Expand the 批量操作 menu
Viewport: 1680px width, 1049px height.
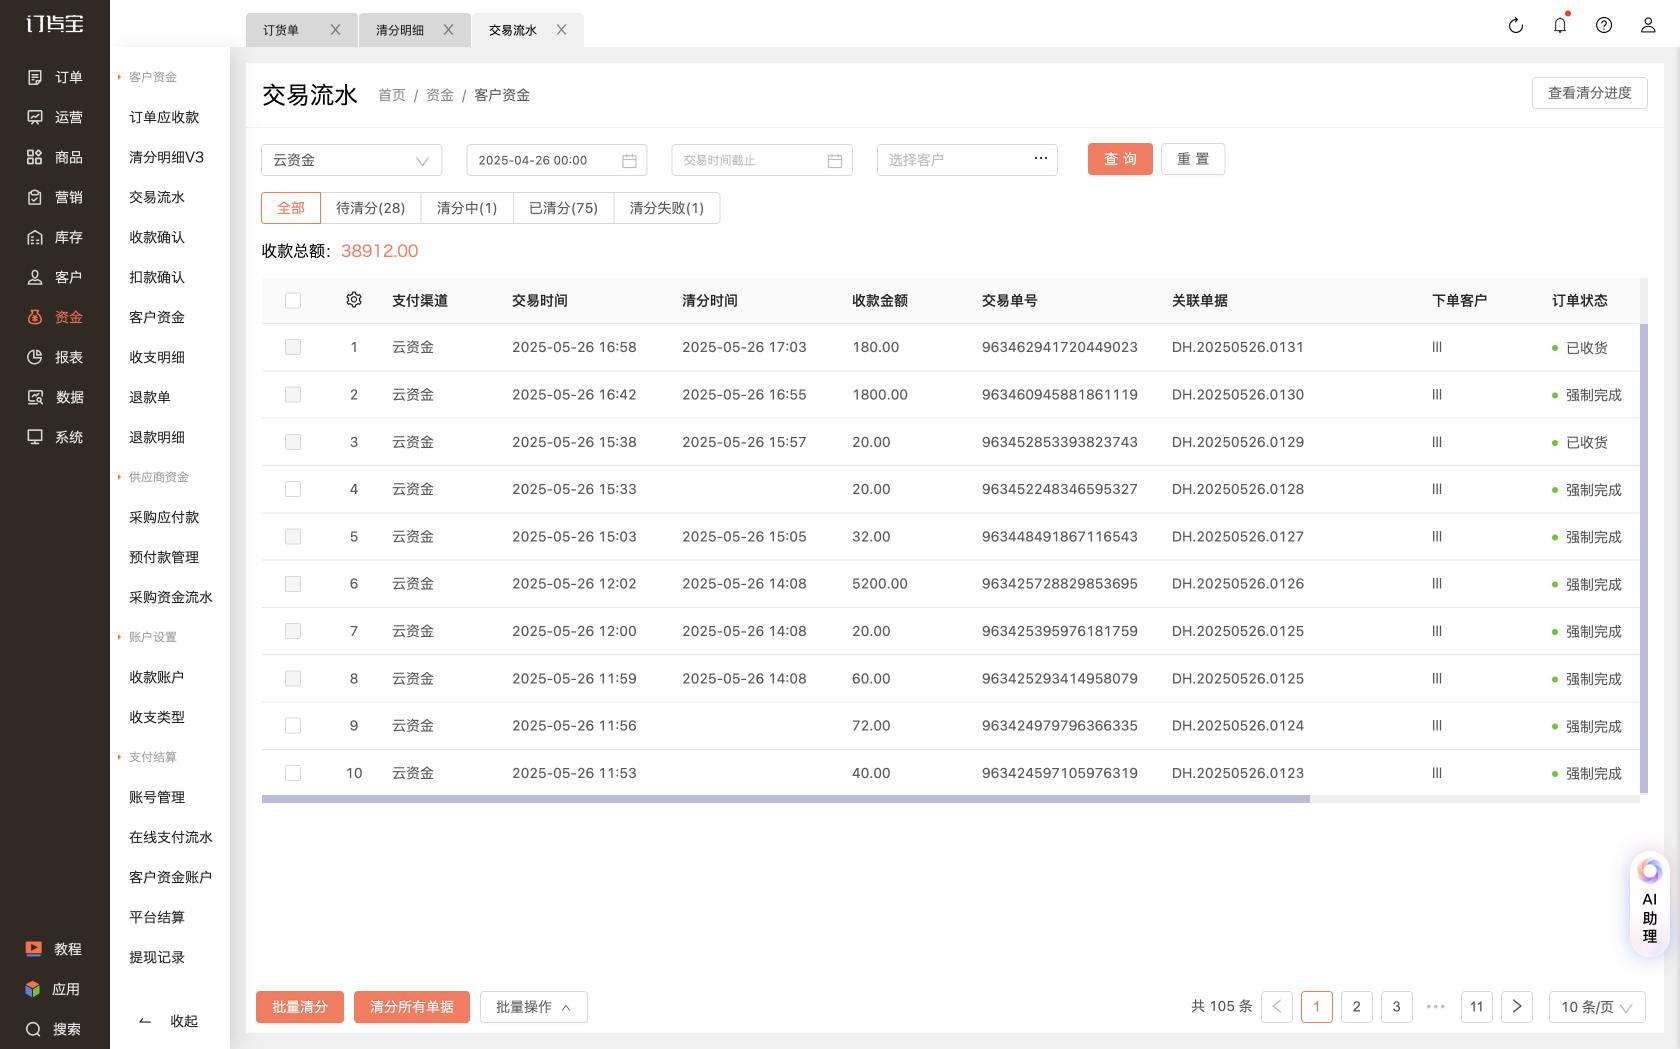coord(533,1007)
